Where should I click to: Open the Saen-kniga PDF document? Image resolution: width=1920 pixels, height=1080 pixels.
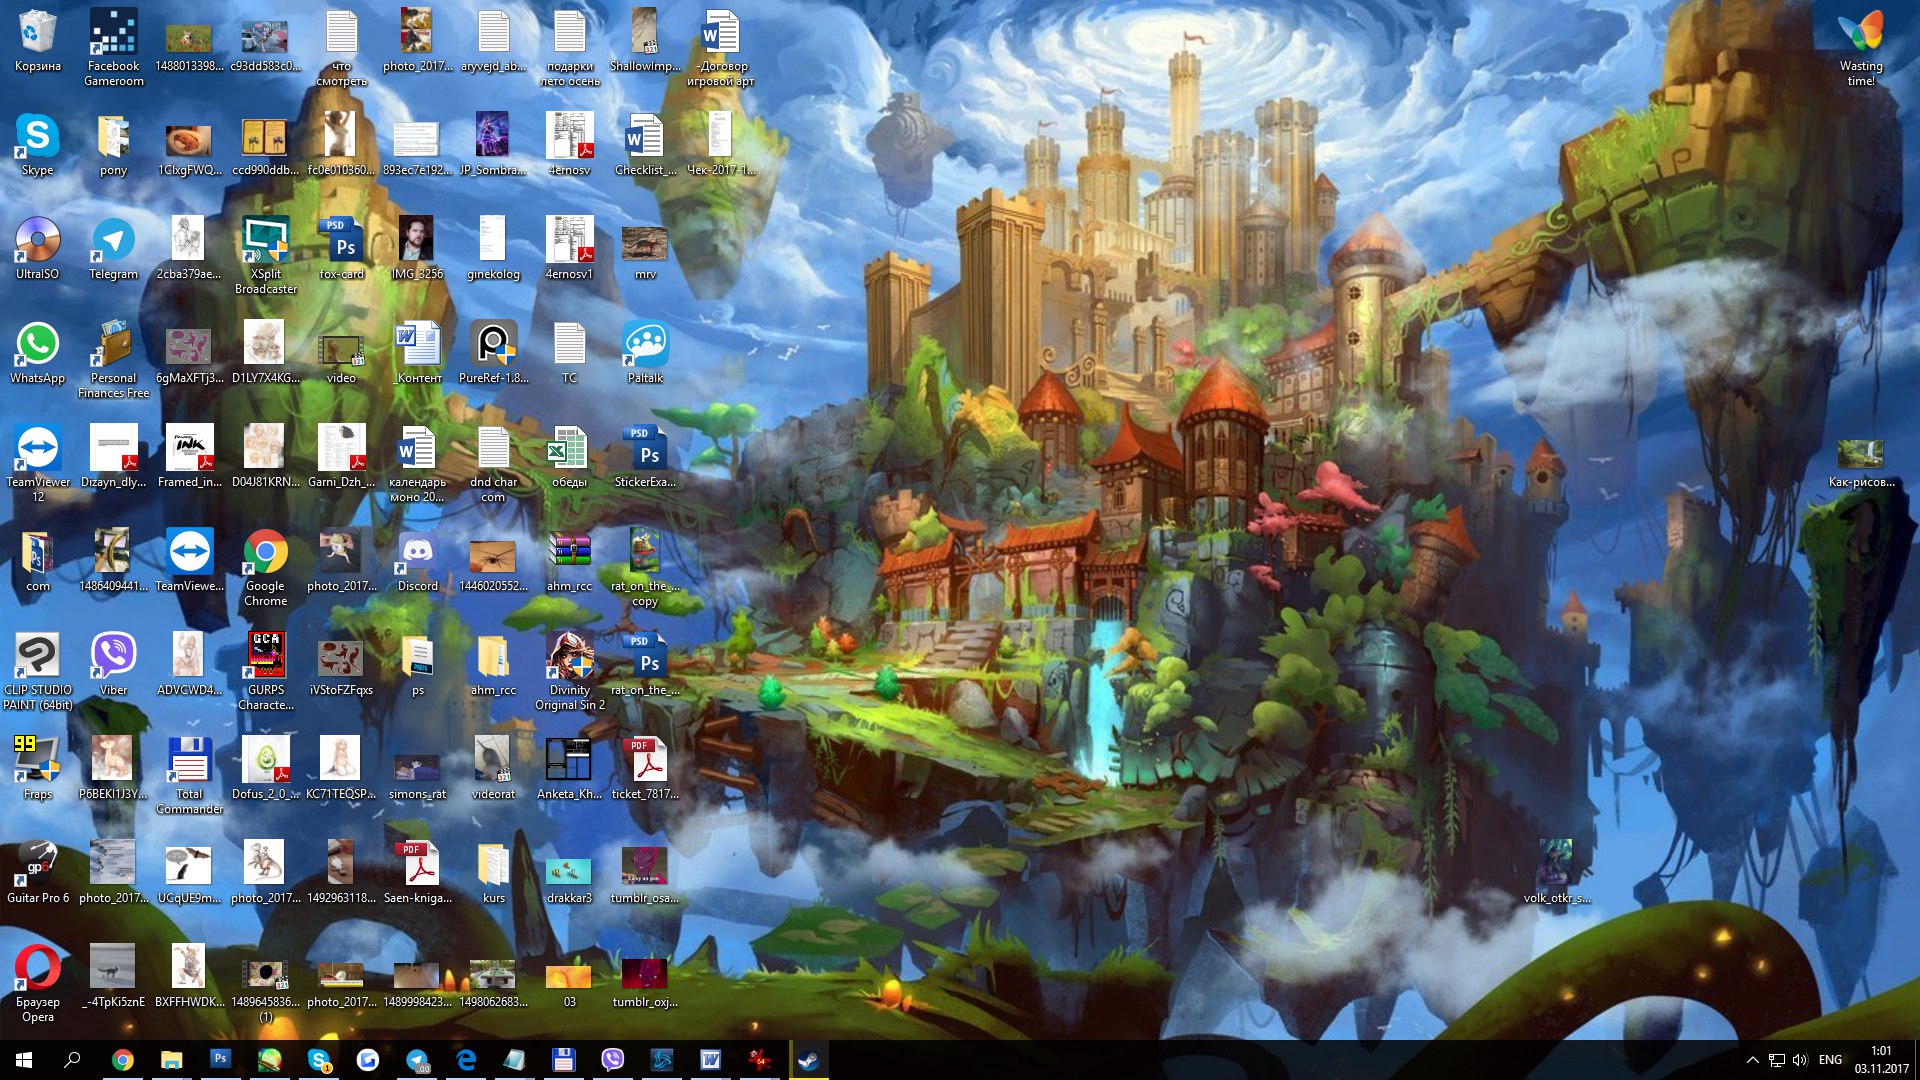point(417,874)
